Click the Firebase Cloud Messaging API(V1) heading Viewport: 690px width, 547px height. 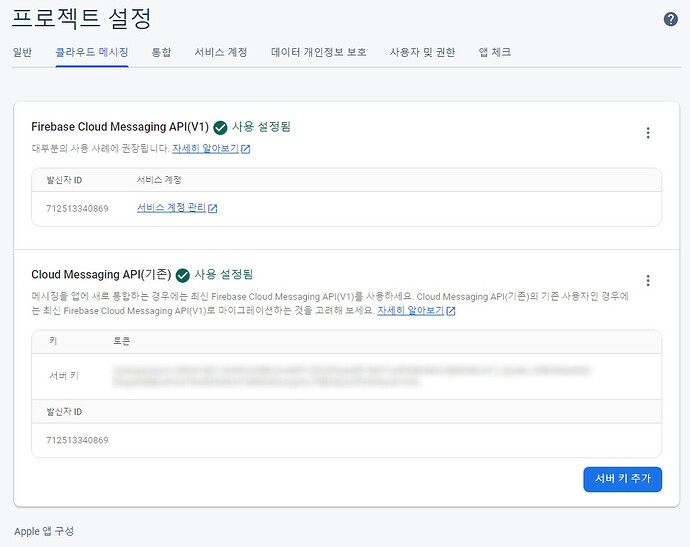click(x=120, y=127)
